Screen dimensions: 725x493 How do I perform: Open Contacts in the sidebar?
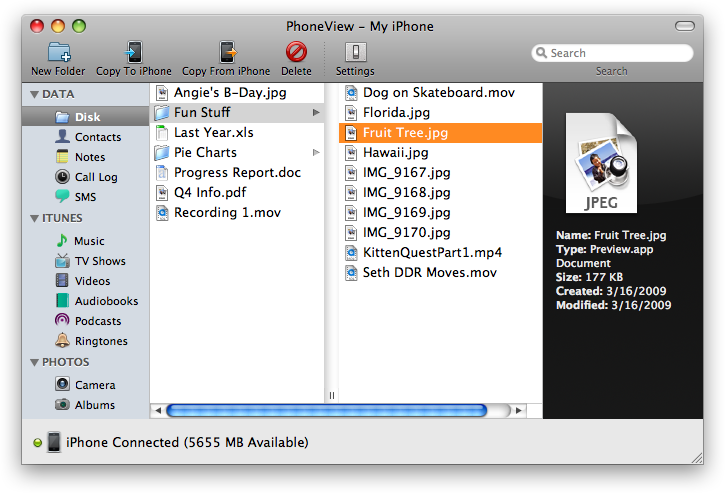click(86, 137)
